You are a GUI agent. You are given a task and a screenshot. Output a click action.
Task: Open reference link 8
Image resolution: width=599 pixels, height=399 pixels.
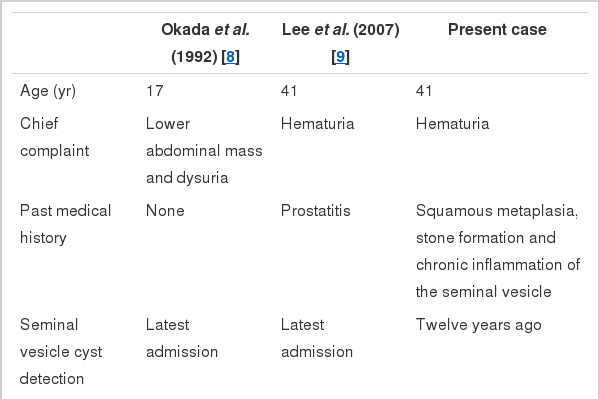(x=230, y=57)
